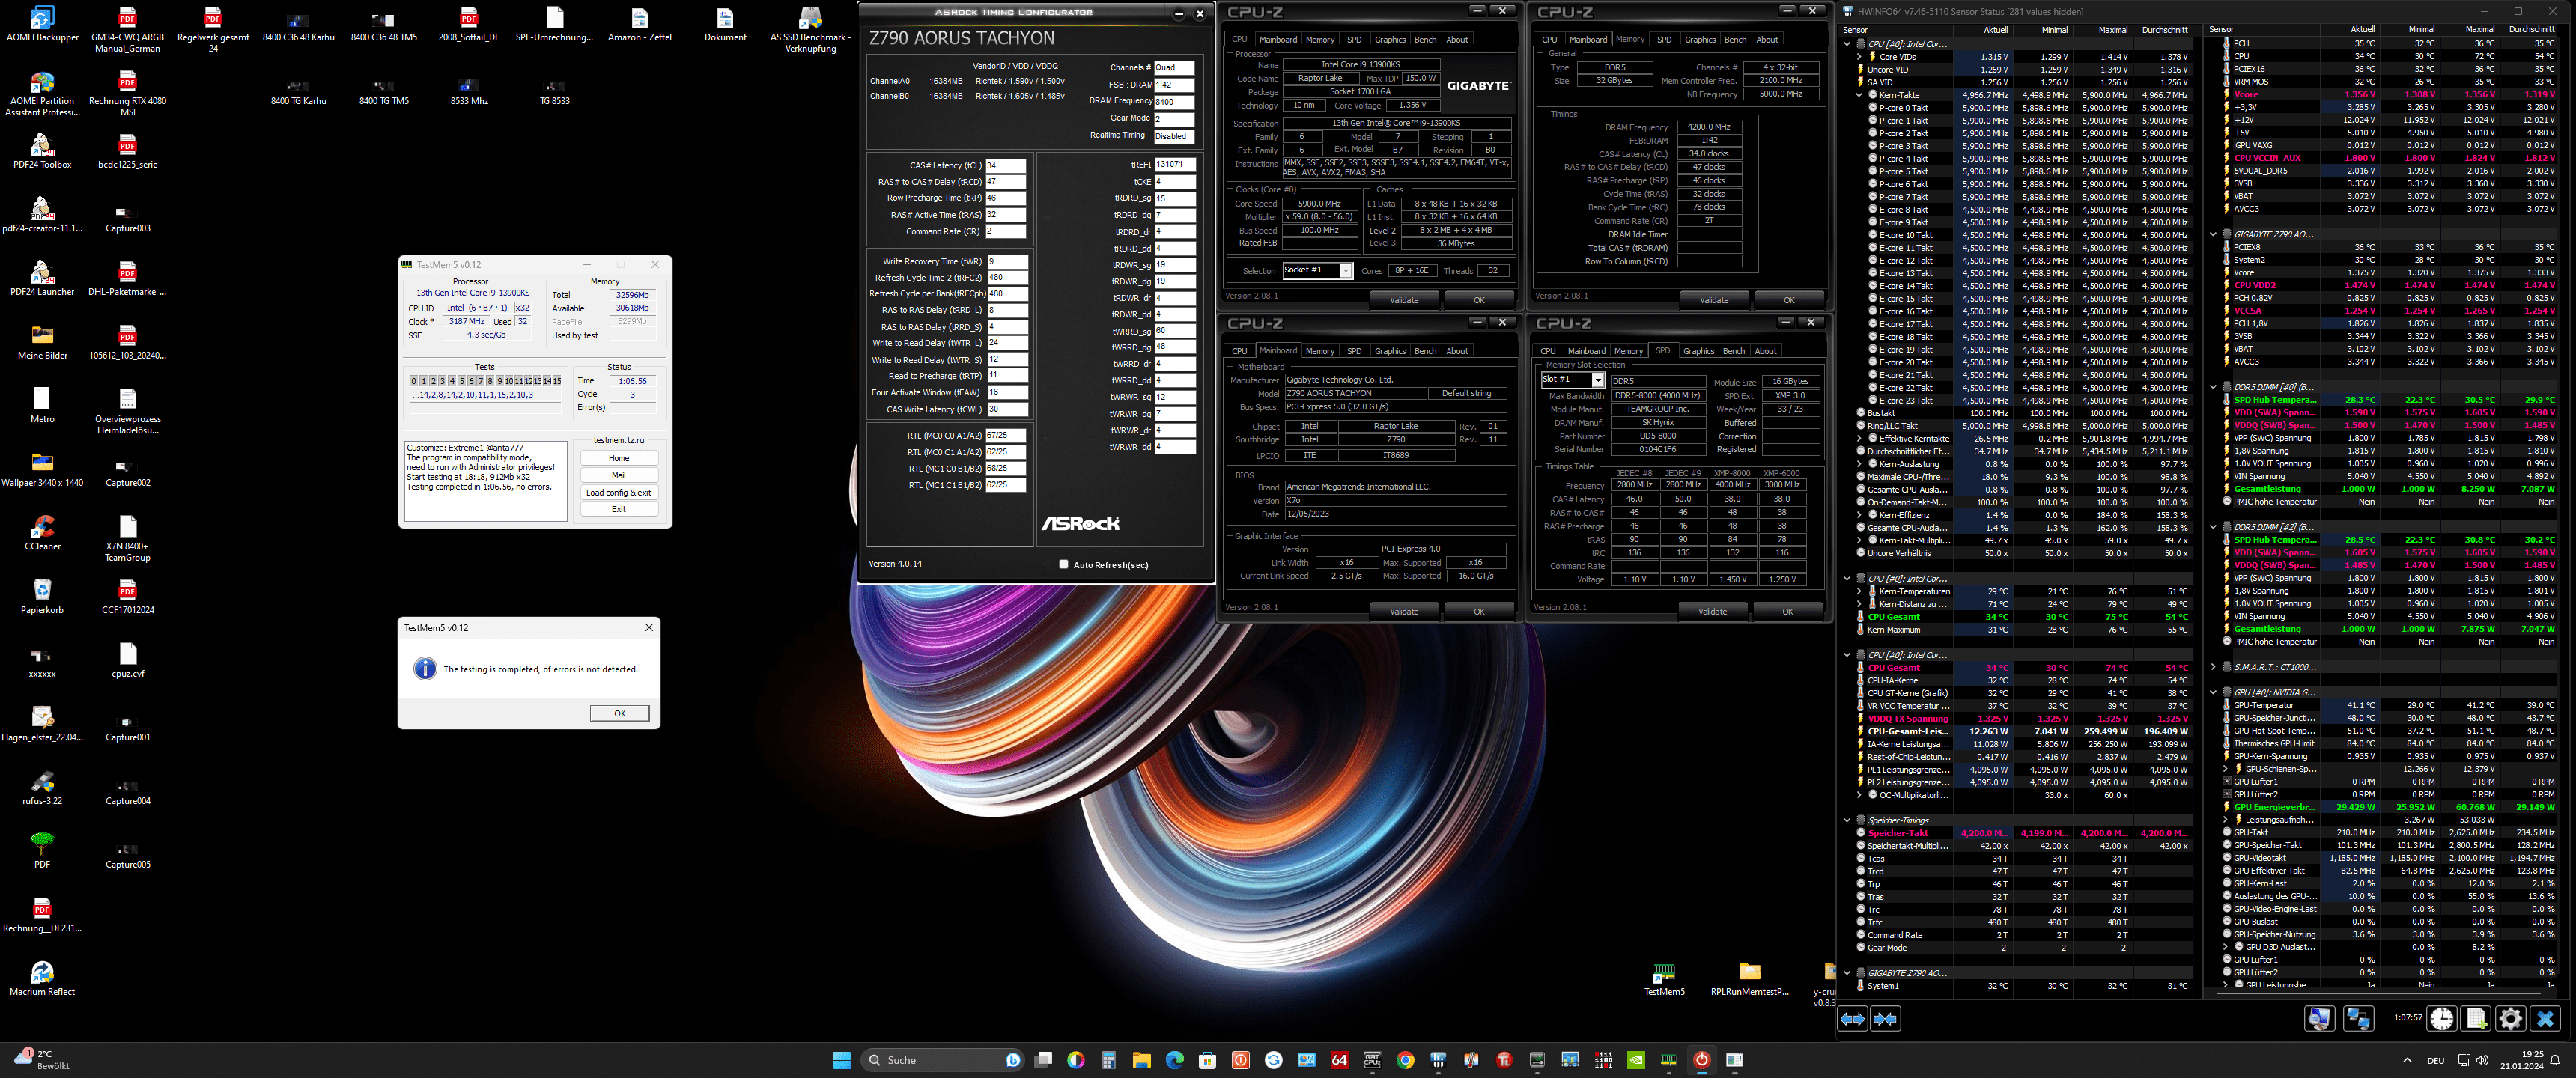Collapse GPU [#0] NVIDIA section
This screenshot has height=1078, width=2576.
tap(2213, 692)
